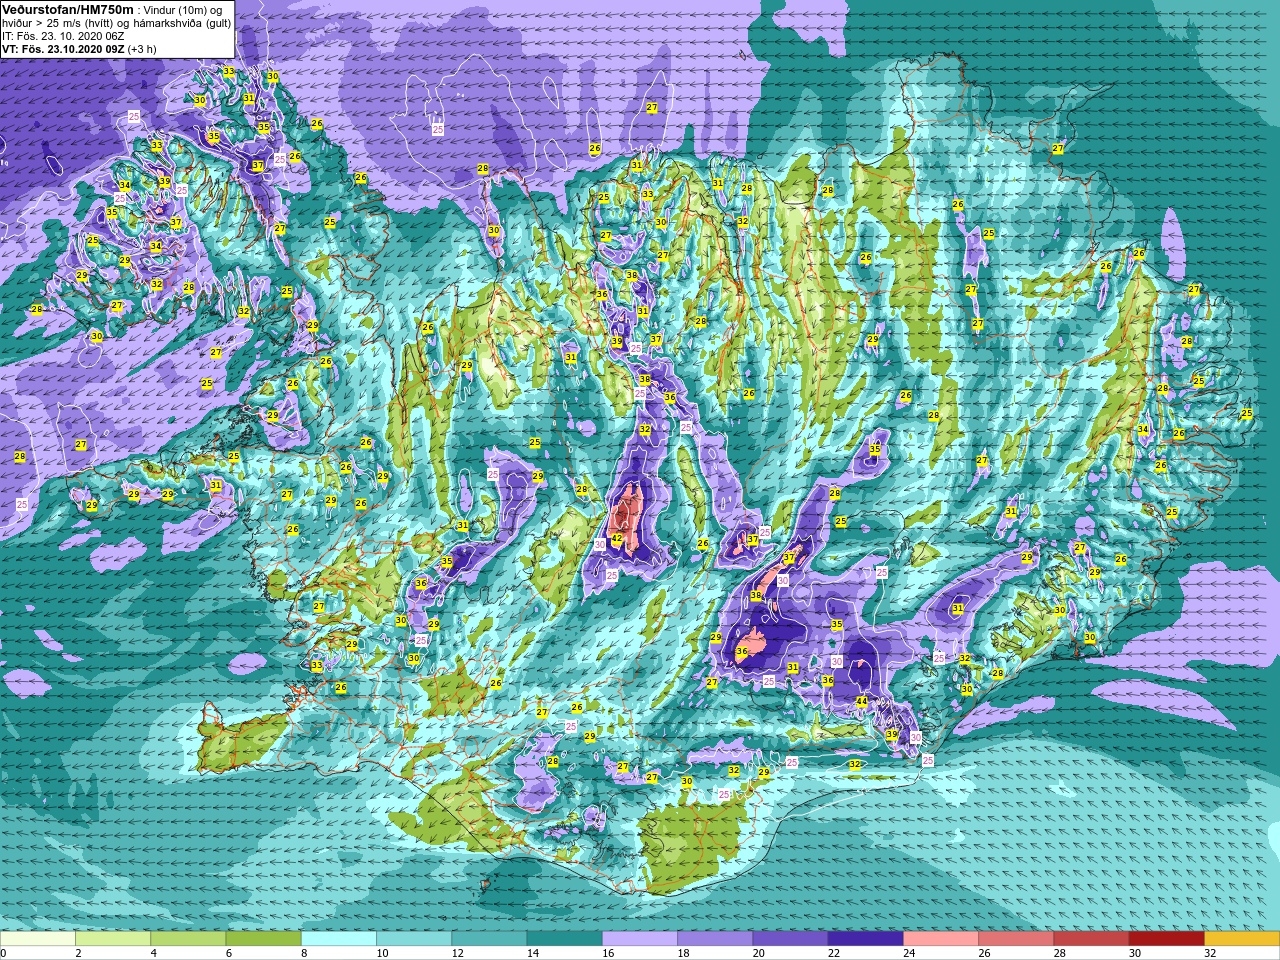Click the pale yellow 0–2 legend swatch
The height and width of the screenshot is (960, 1280).
click(x=38, y=939)
